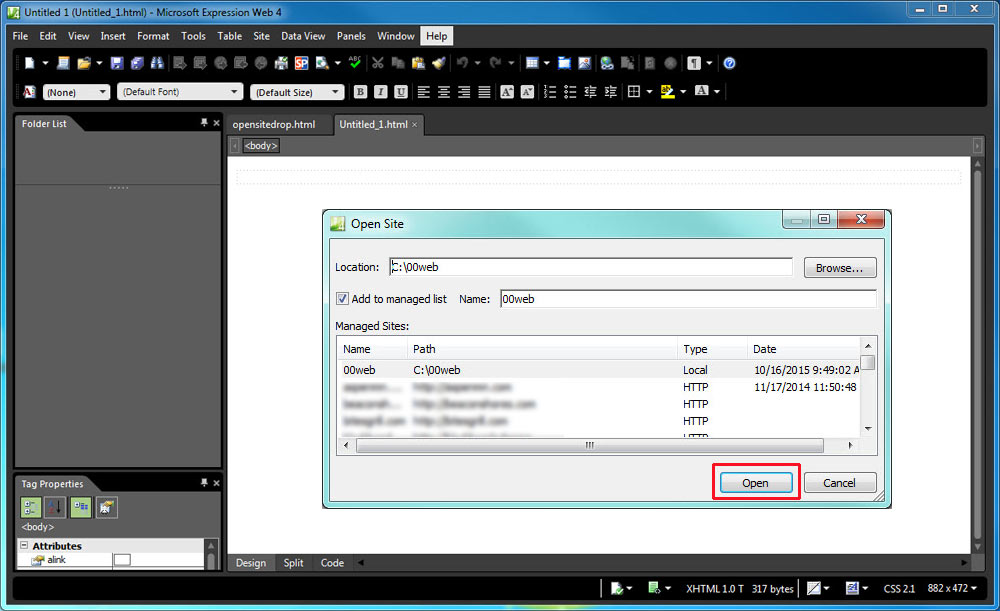This screenshot has height=611, width=1000.
Task: Click the Insert Table icon
Action: pyautogui.click(x=532, y=63)
